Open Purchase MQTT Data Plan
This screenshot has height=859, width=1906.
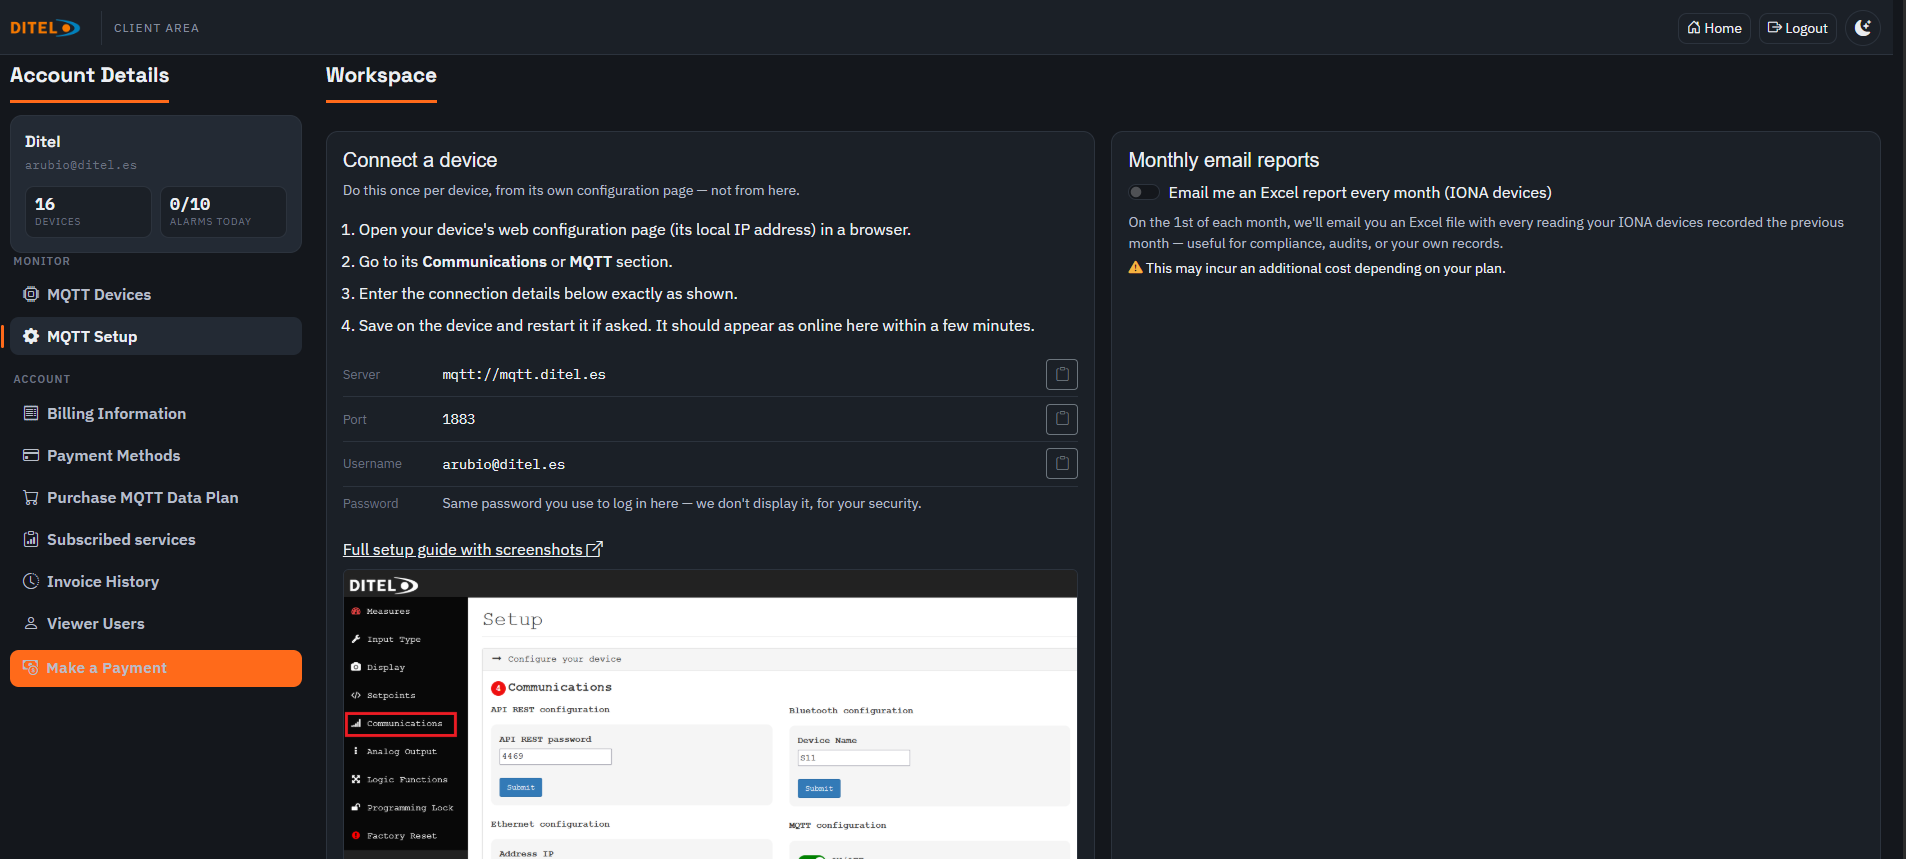[155, 497]
